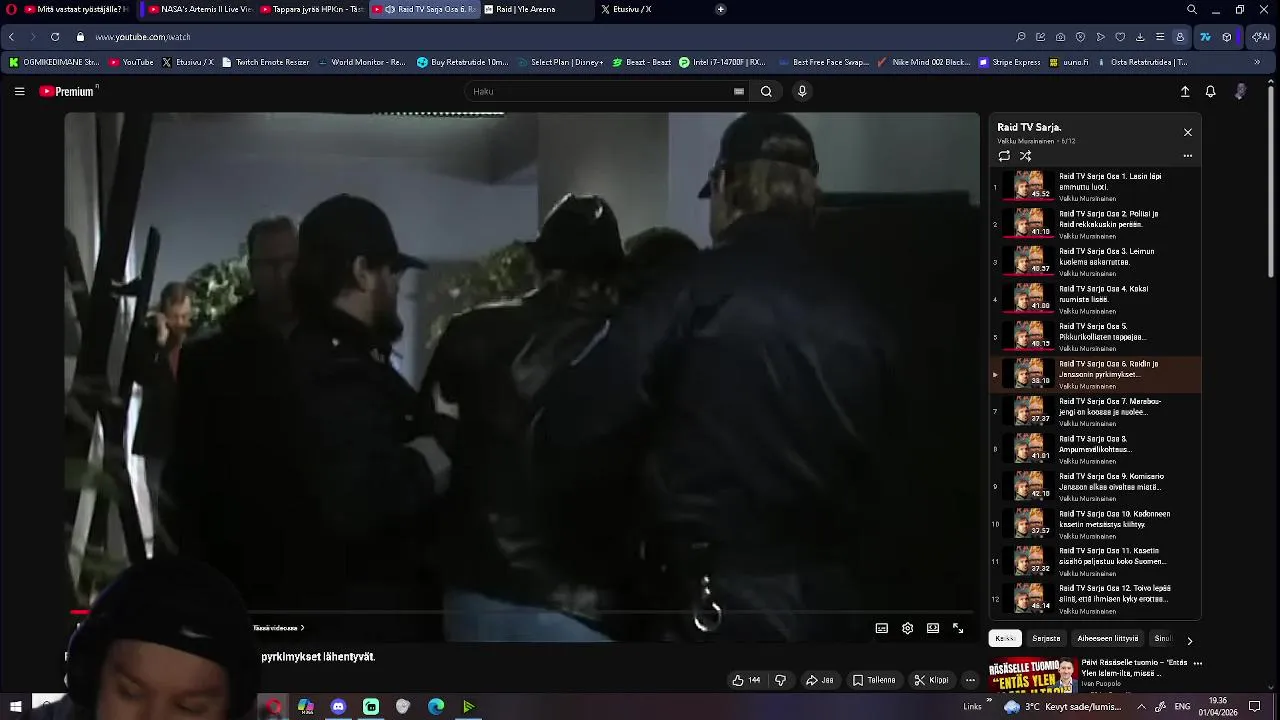Switch to theater mode in player
Screen dimensions: 1280x720
coord(933,628)
